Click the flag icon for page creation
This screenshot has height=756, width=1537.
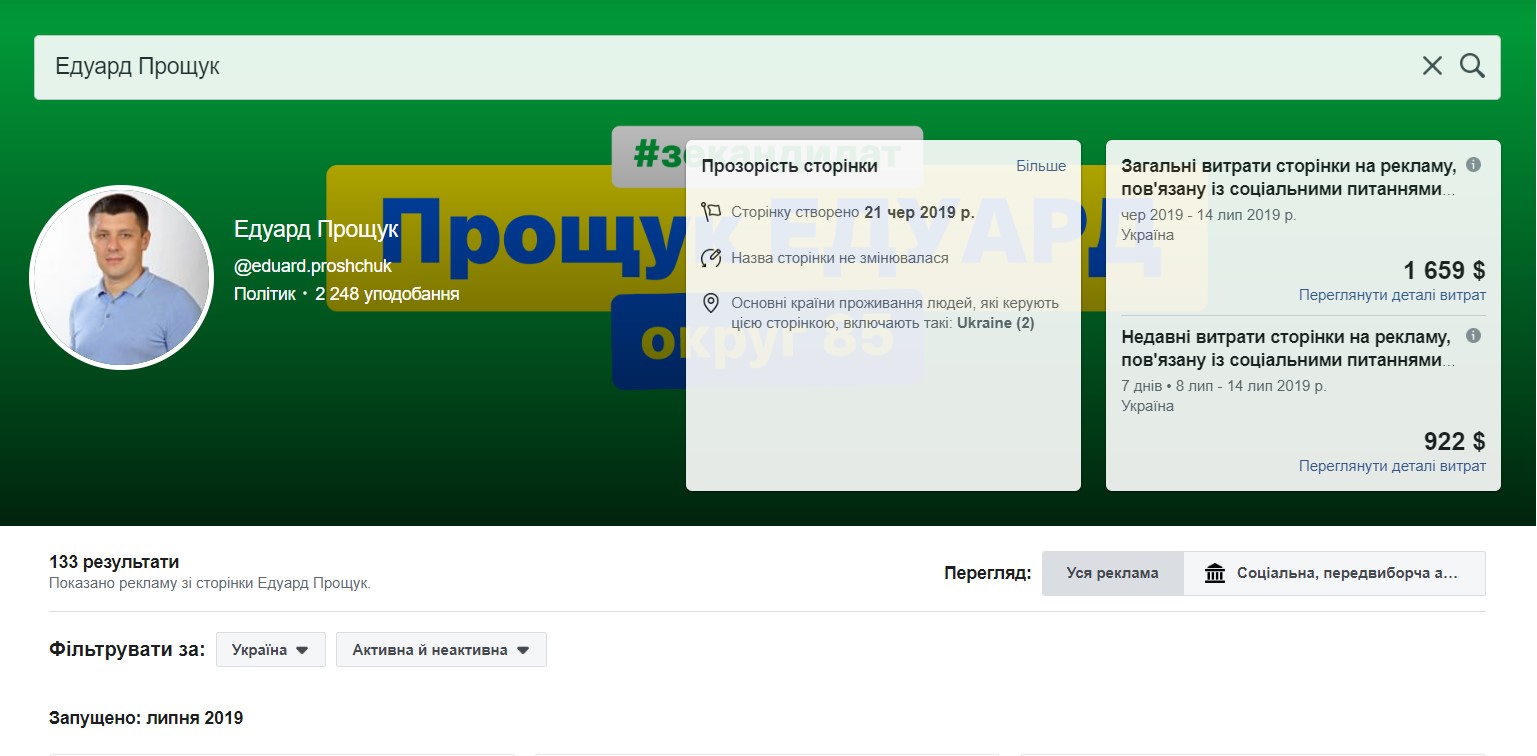[x=711, y=212]
